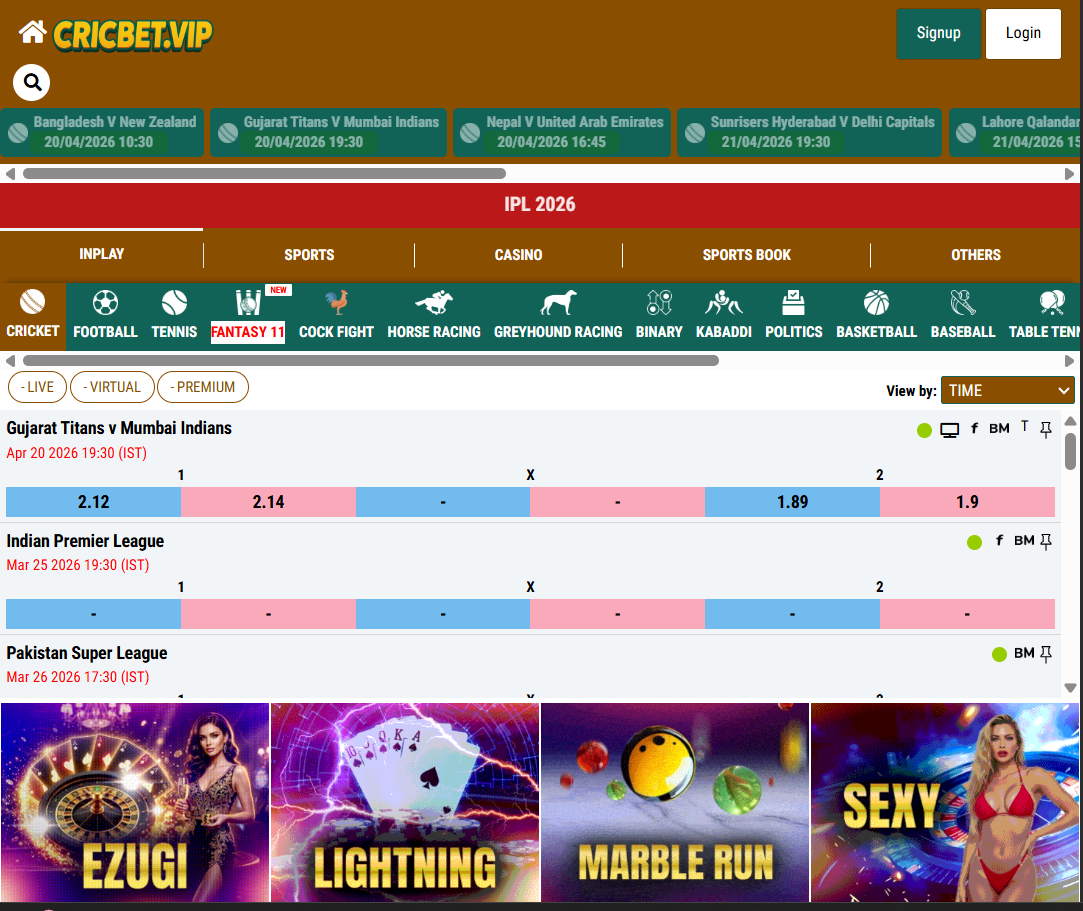The image size is (1083, 911).
Task: Toggle the VIRTUAL filter pill
Action: coord(112,387)
